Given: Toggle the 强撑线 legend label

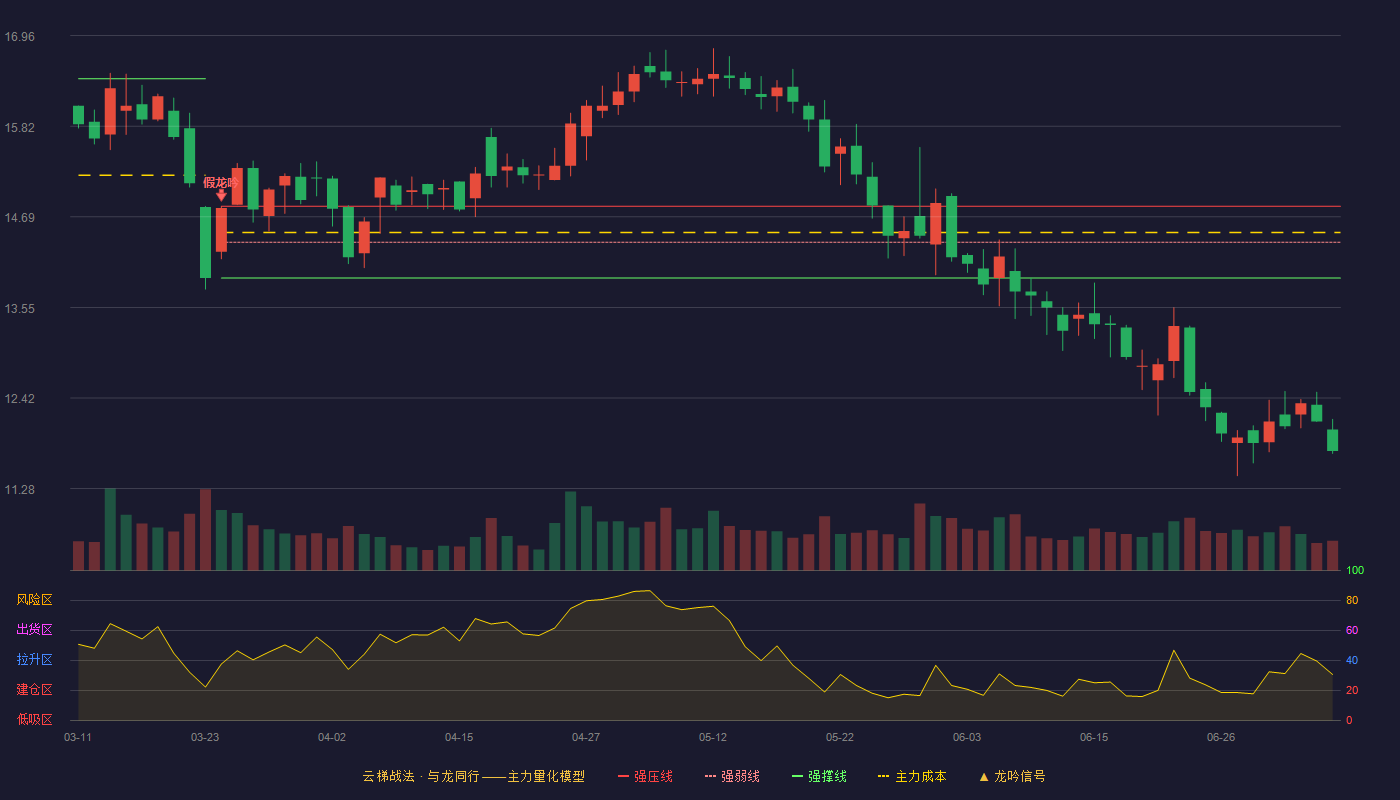Looking at the screenshot, I should click(827, 776).
